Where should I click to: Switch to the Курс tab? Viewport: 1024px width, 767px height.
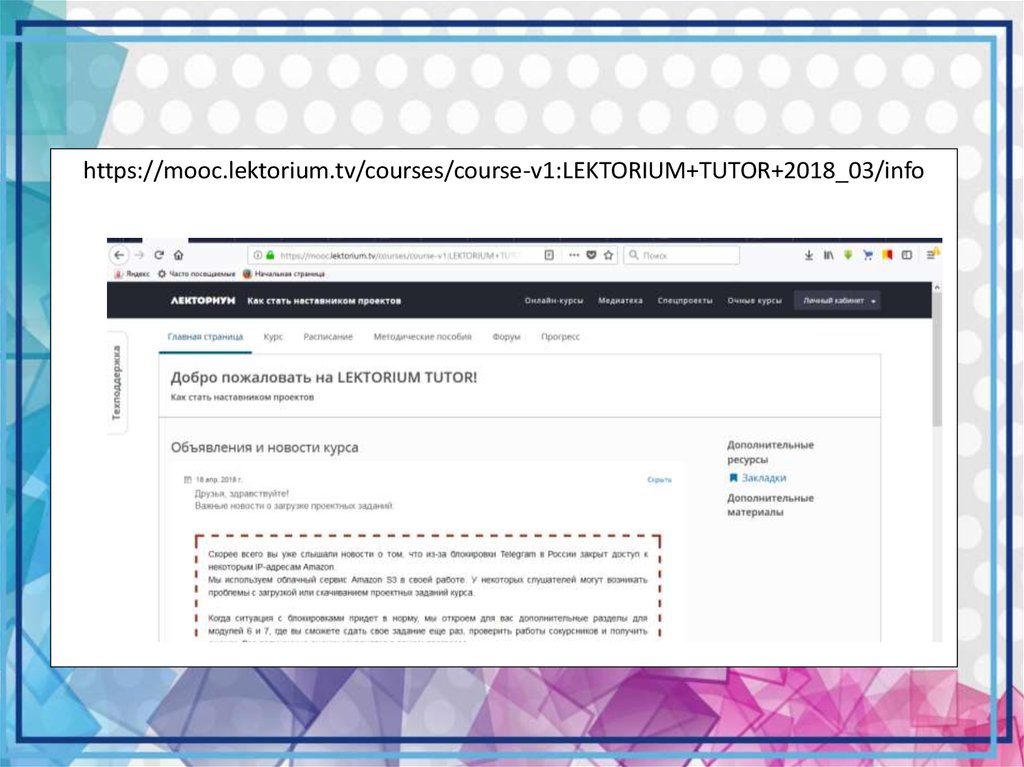[x=273, y=336]
